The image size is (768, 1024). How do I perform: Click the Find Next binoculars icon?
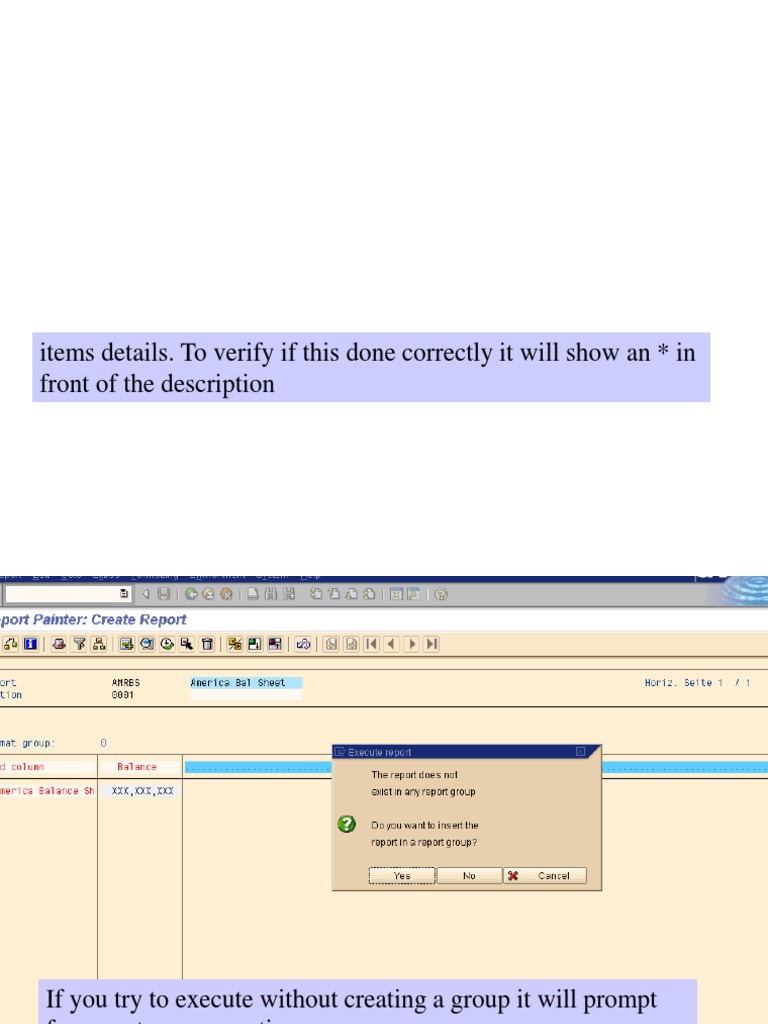(x=289, y=594)
